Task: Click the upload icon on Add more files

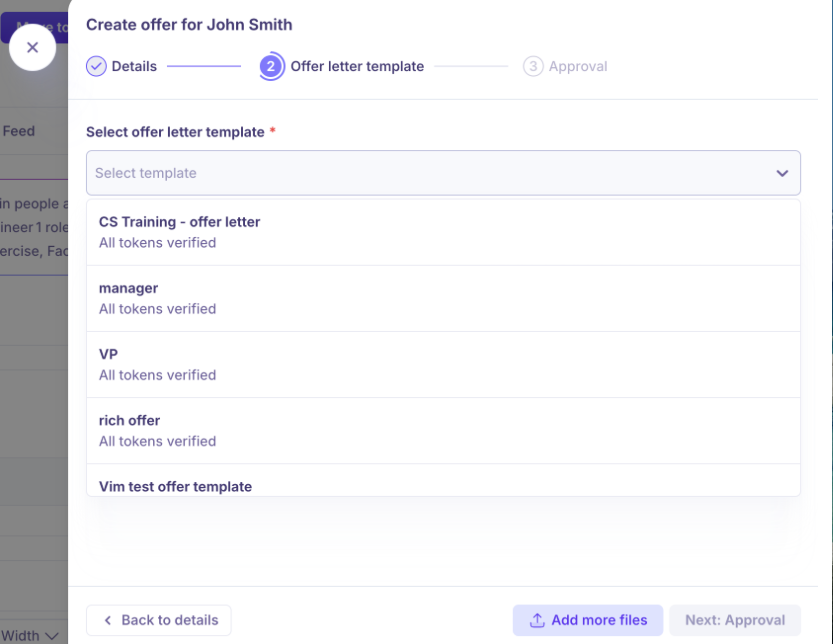Action: [537, 620]
